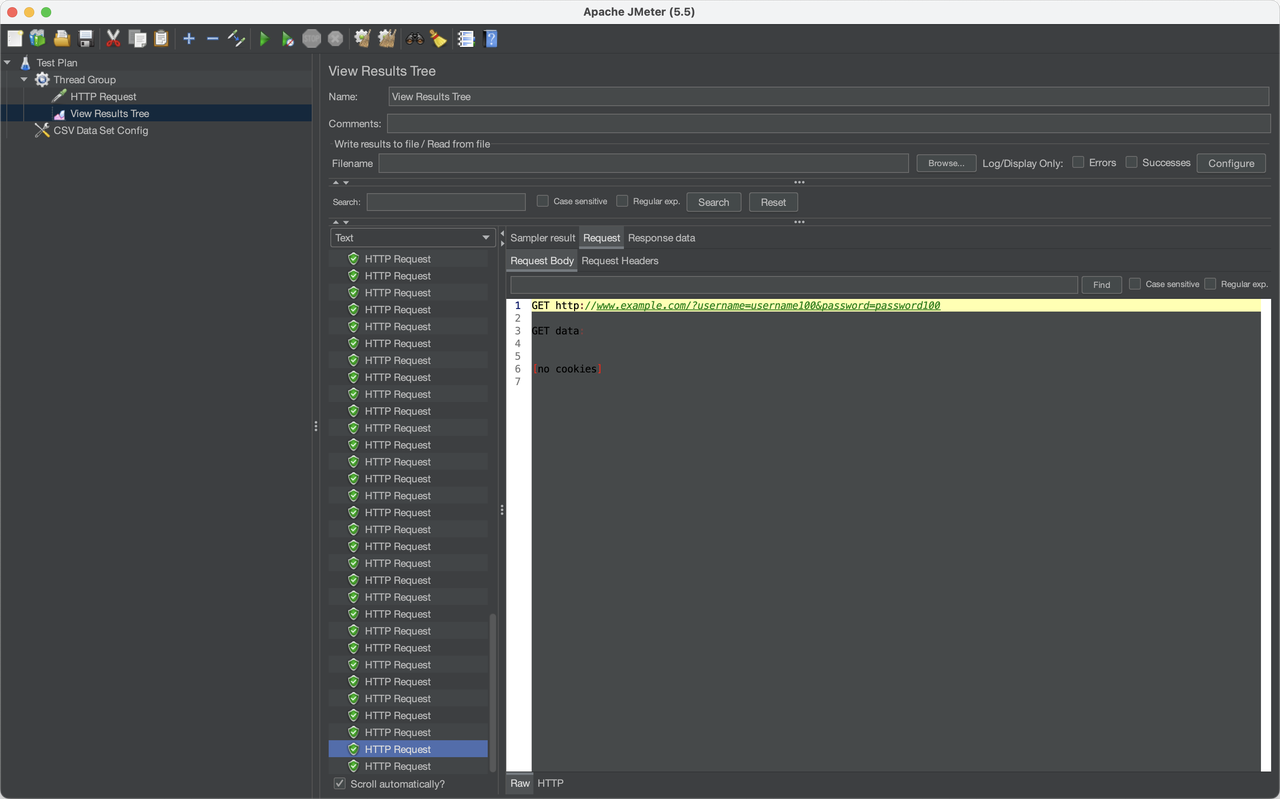Click the highlighted HTTP Request result row
The height and width of the screenshot is (799, 1280).
coord(408,749)
